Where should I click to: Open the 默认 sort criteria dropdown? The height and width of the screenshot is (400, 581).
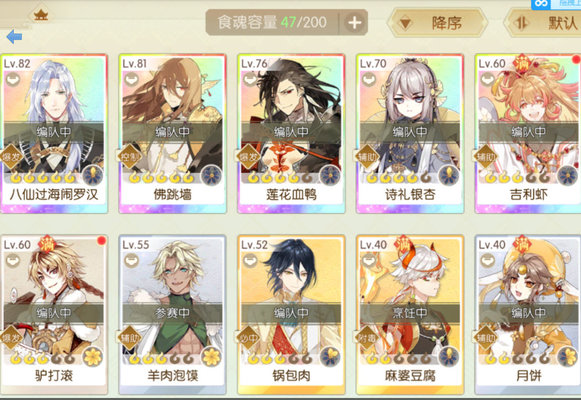(x=543, y=23)
